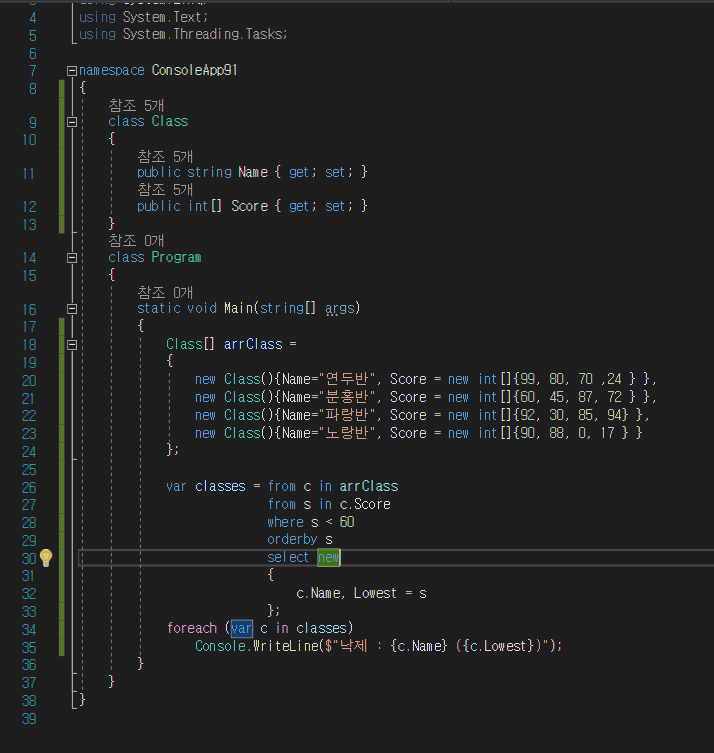Collapse the class Program block
Image resolution: width=714 pixels, height=753 pixels.
click(72, 258)
